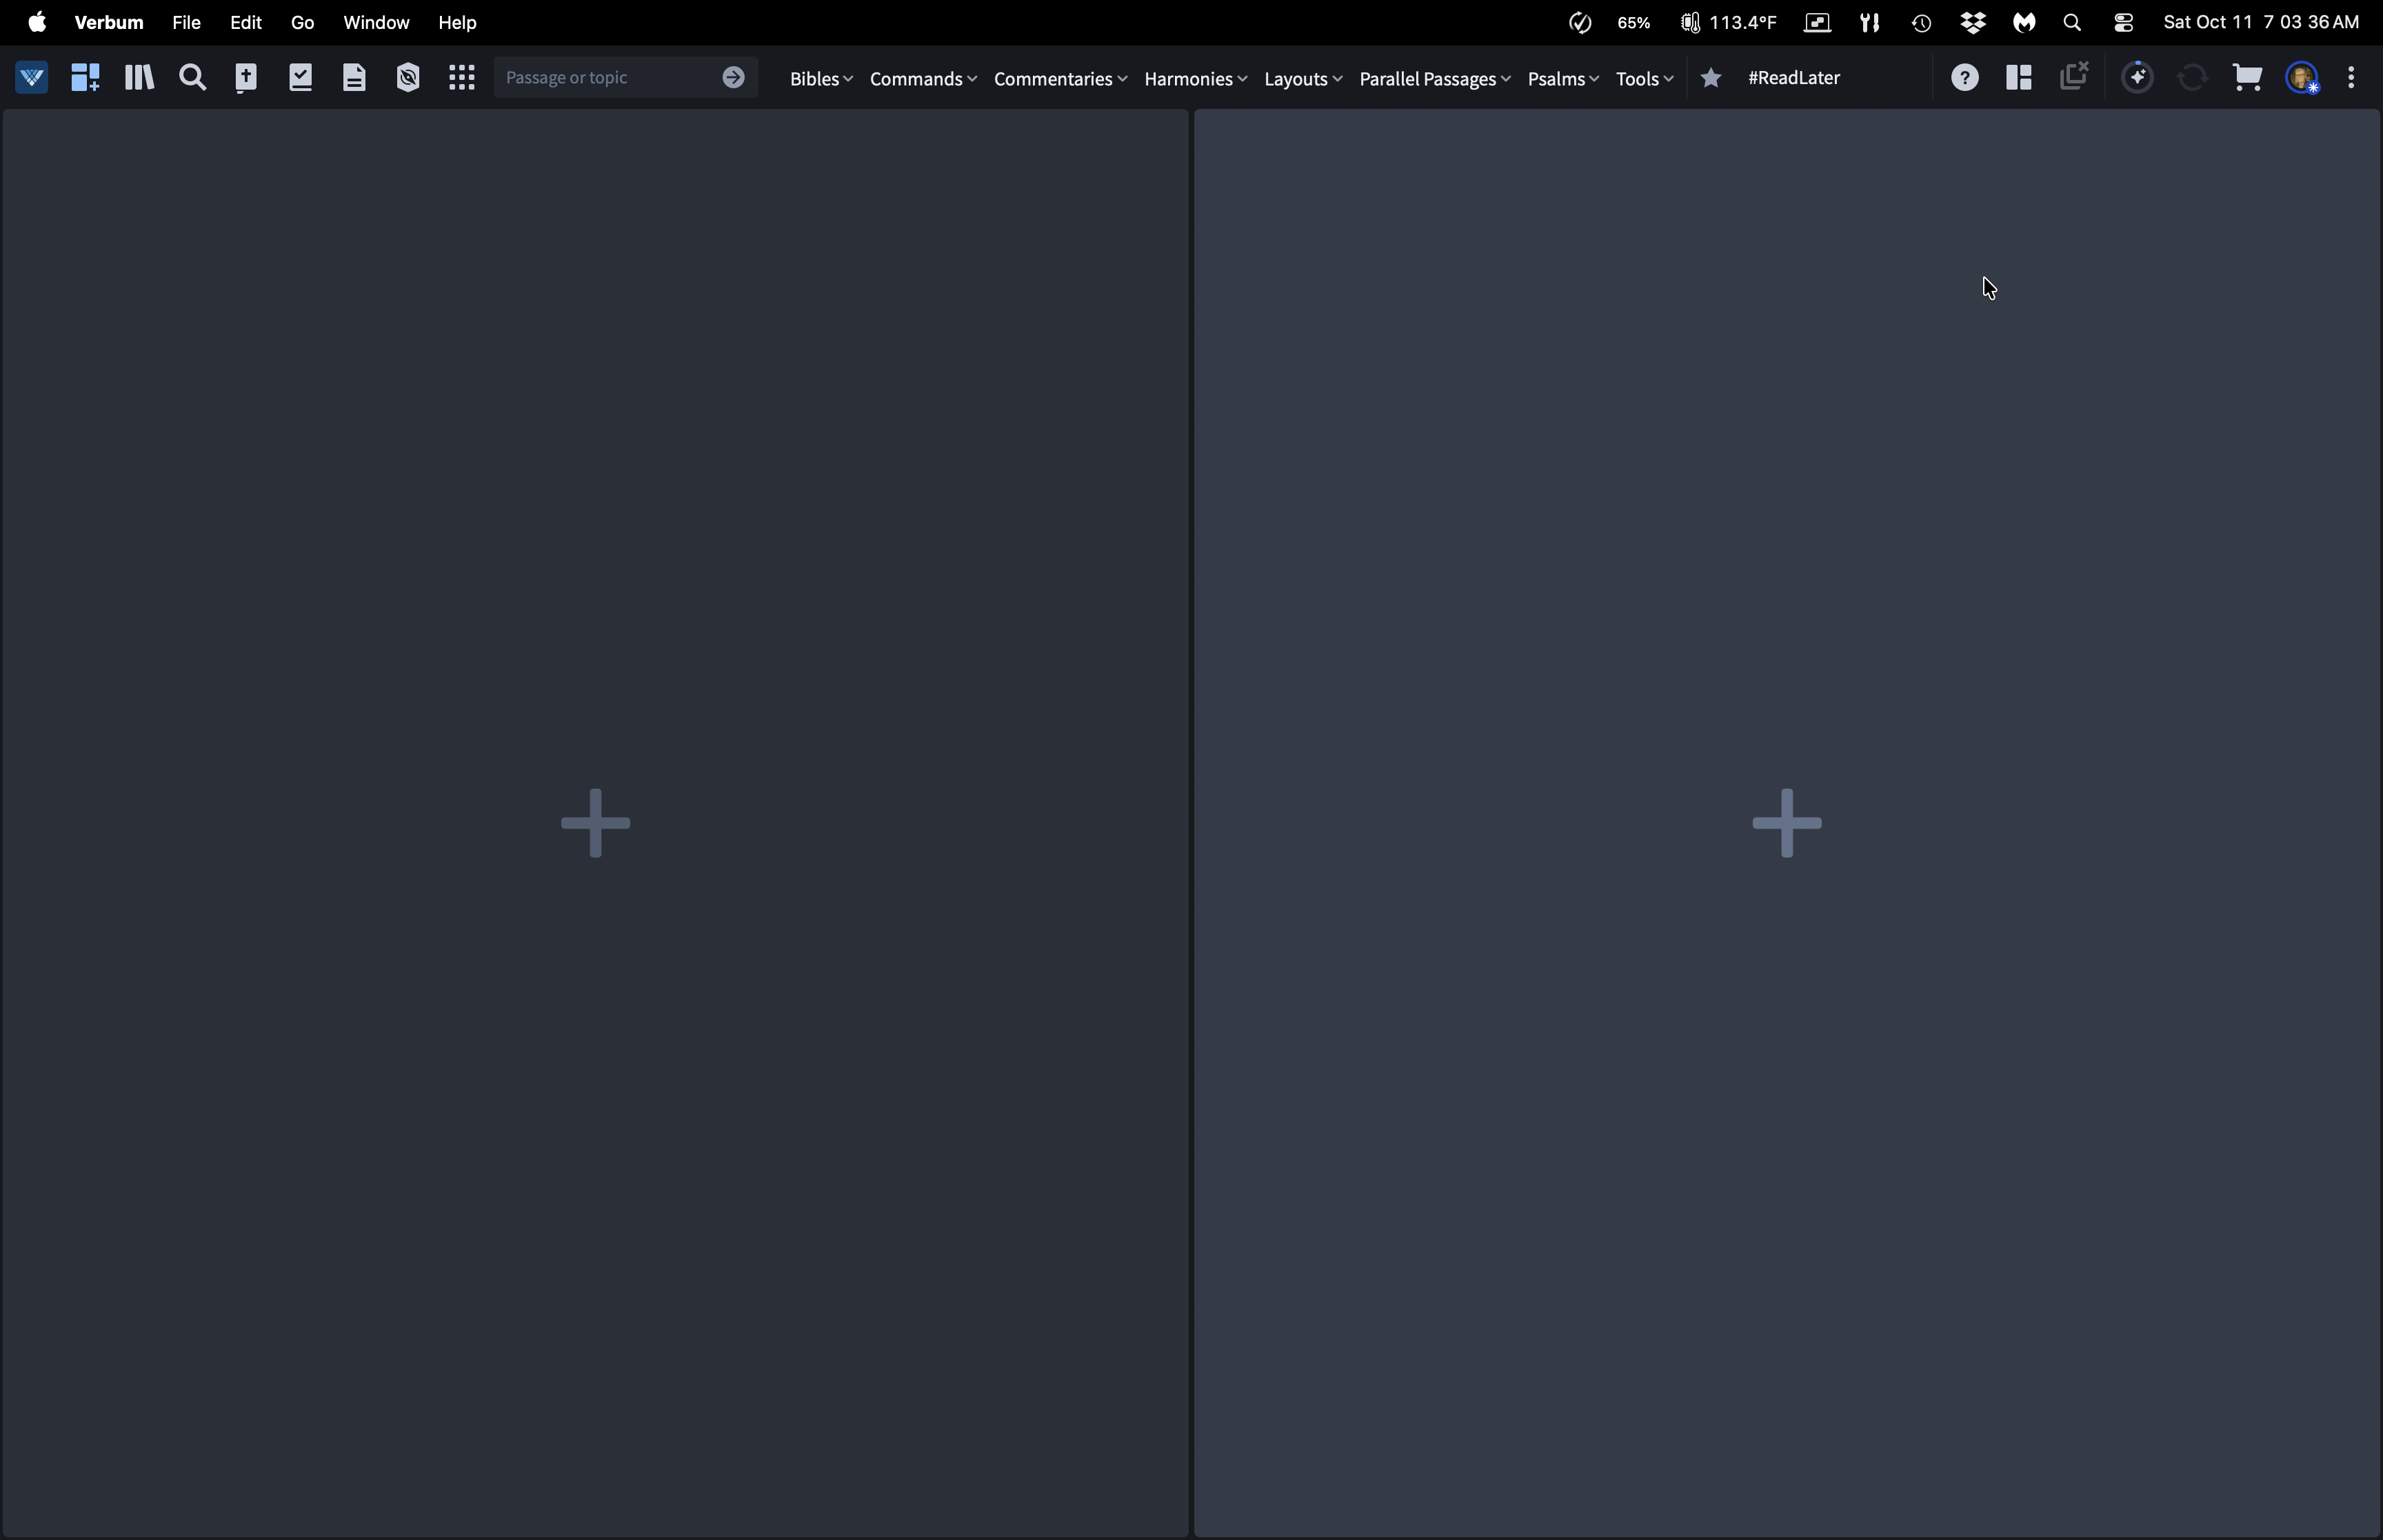
Task: Open the Window menu
Action: (x=376, y=22)
